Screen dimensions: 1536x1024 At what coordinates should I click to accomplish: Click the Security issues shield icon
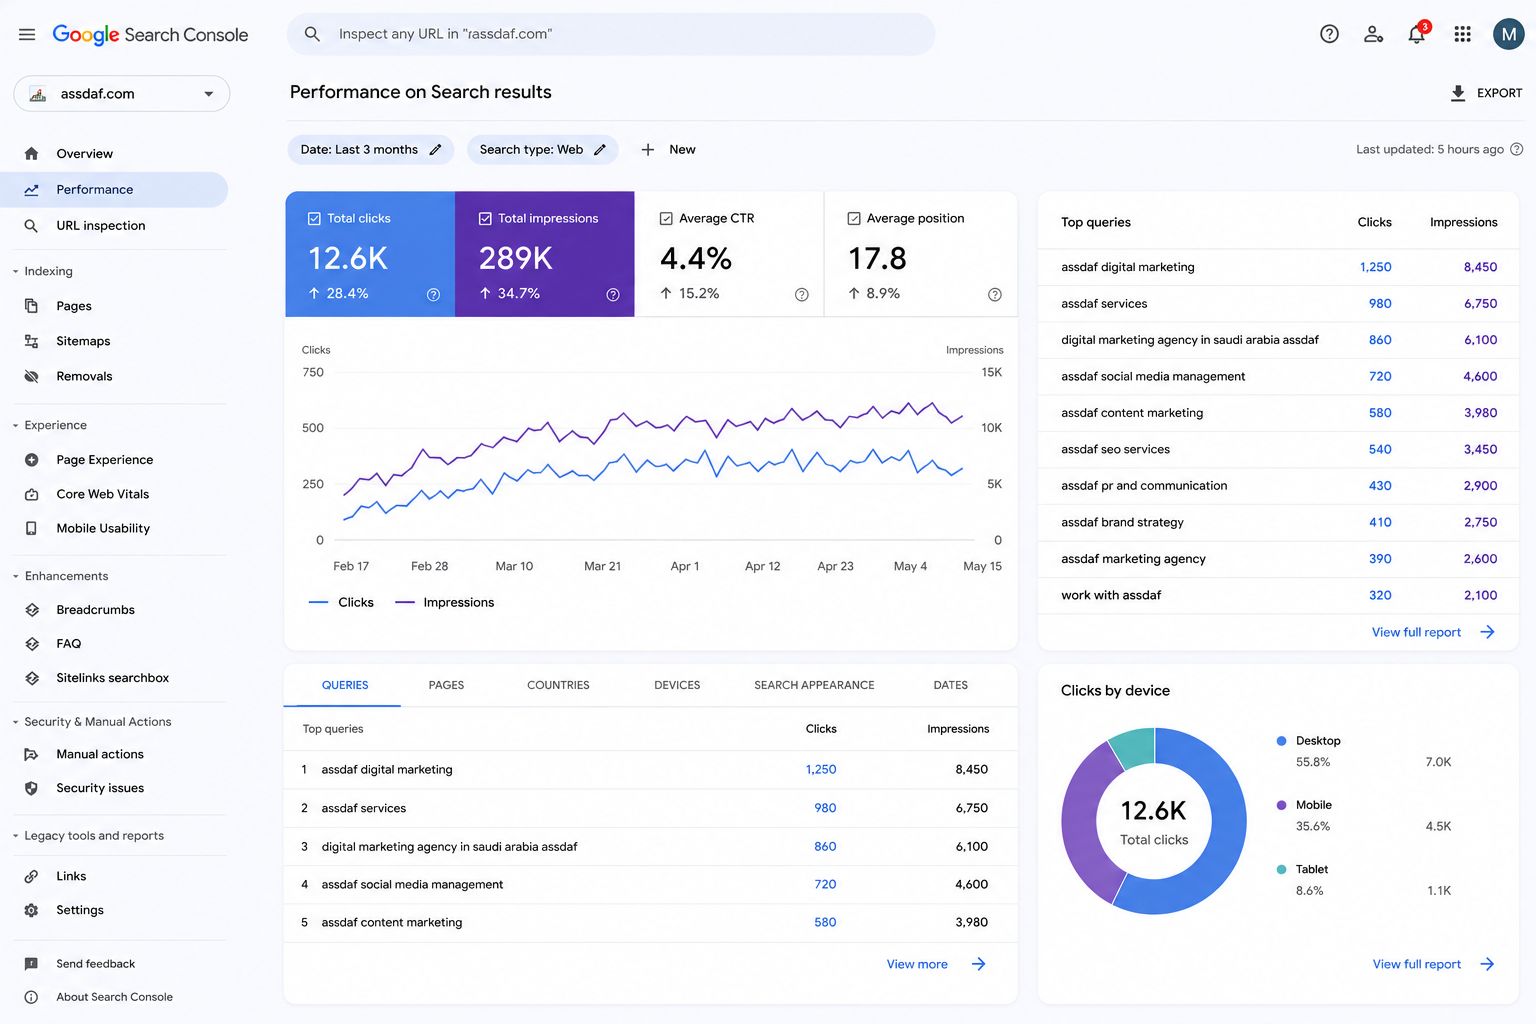tap(31, 788)
